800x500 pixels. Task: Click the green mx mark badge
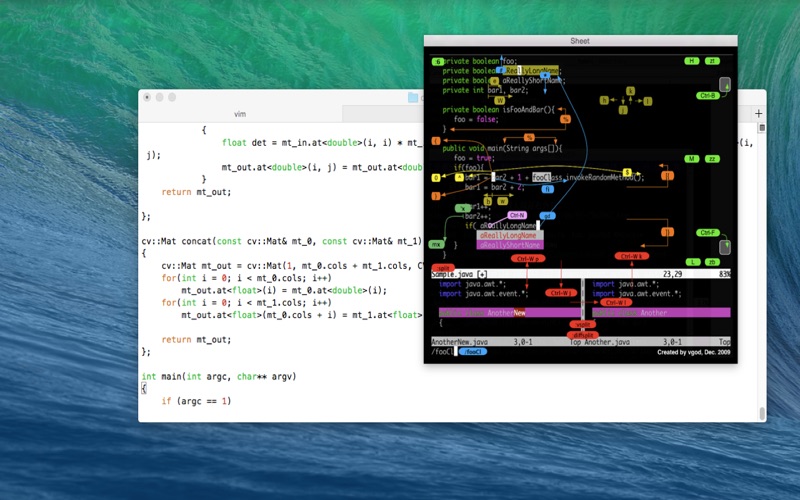click(436, 244)
